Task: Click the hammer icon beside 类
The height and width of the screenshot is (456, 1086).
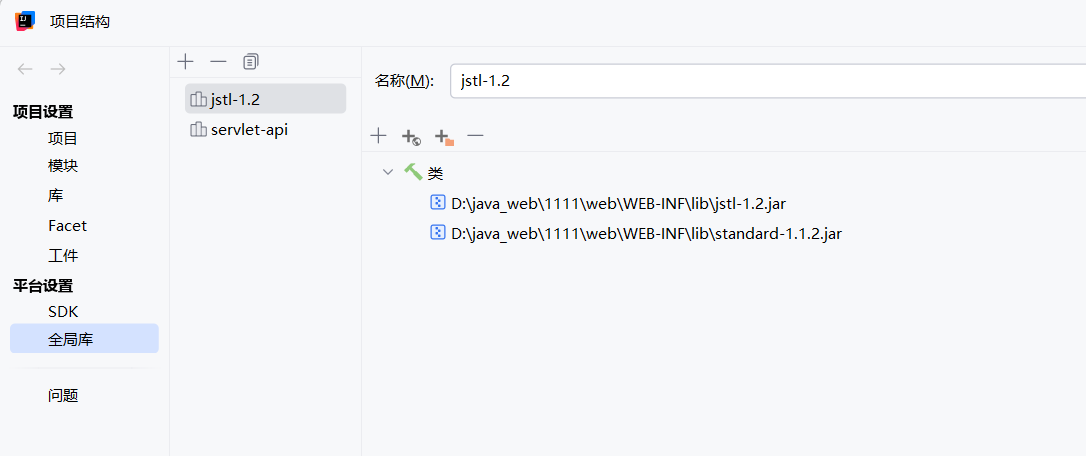Action: click(x=413, y=172)
